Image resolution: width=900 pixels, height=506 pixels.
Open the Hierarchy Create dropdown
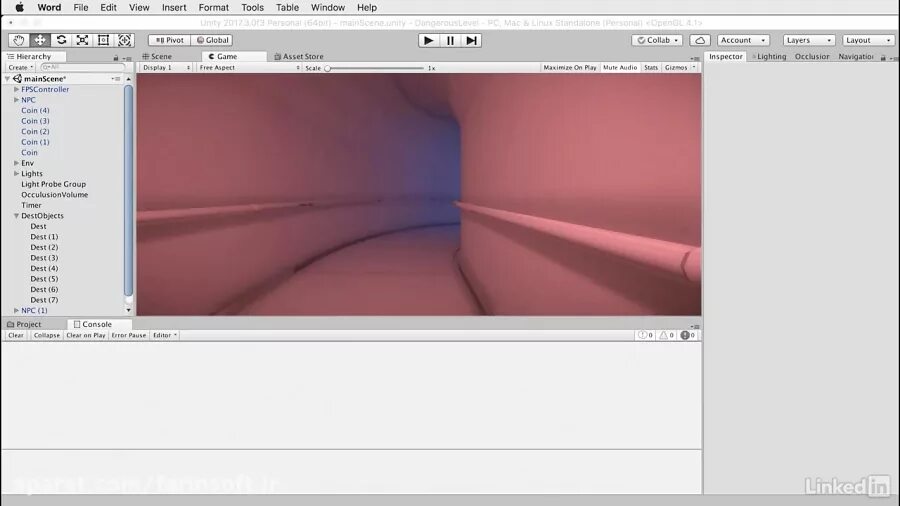pyautogui.click(x=21, y=68)
